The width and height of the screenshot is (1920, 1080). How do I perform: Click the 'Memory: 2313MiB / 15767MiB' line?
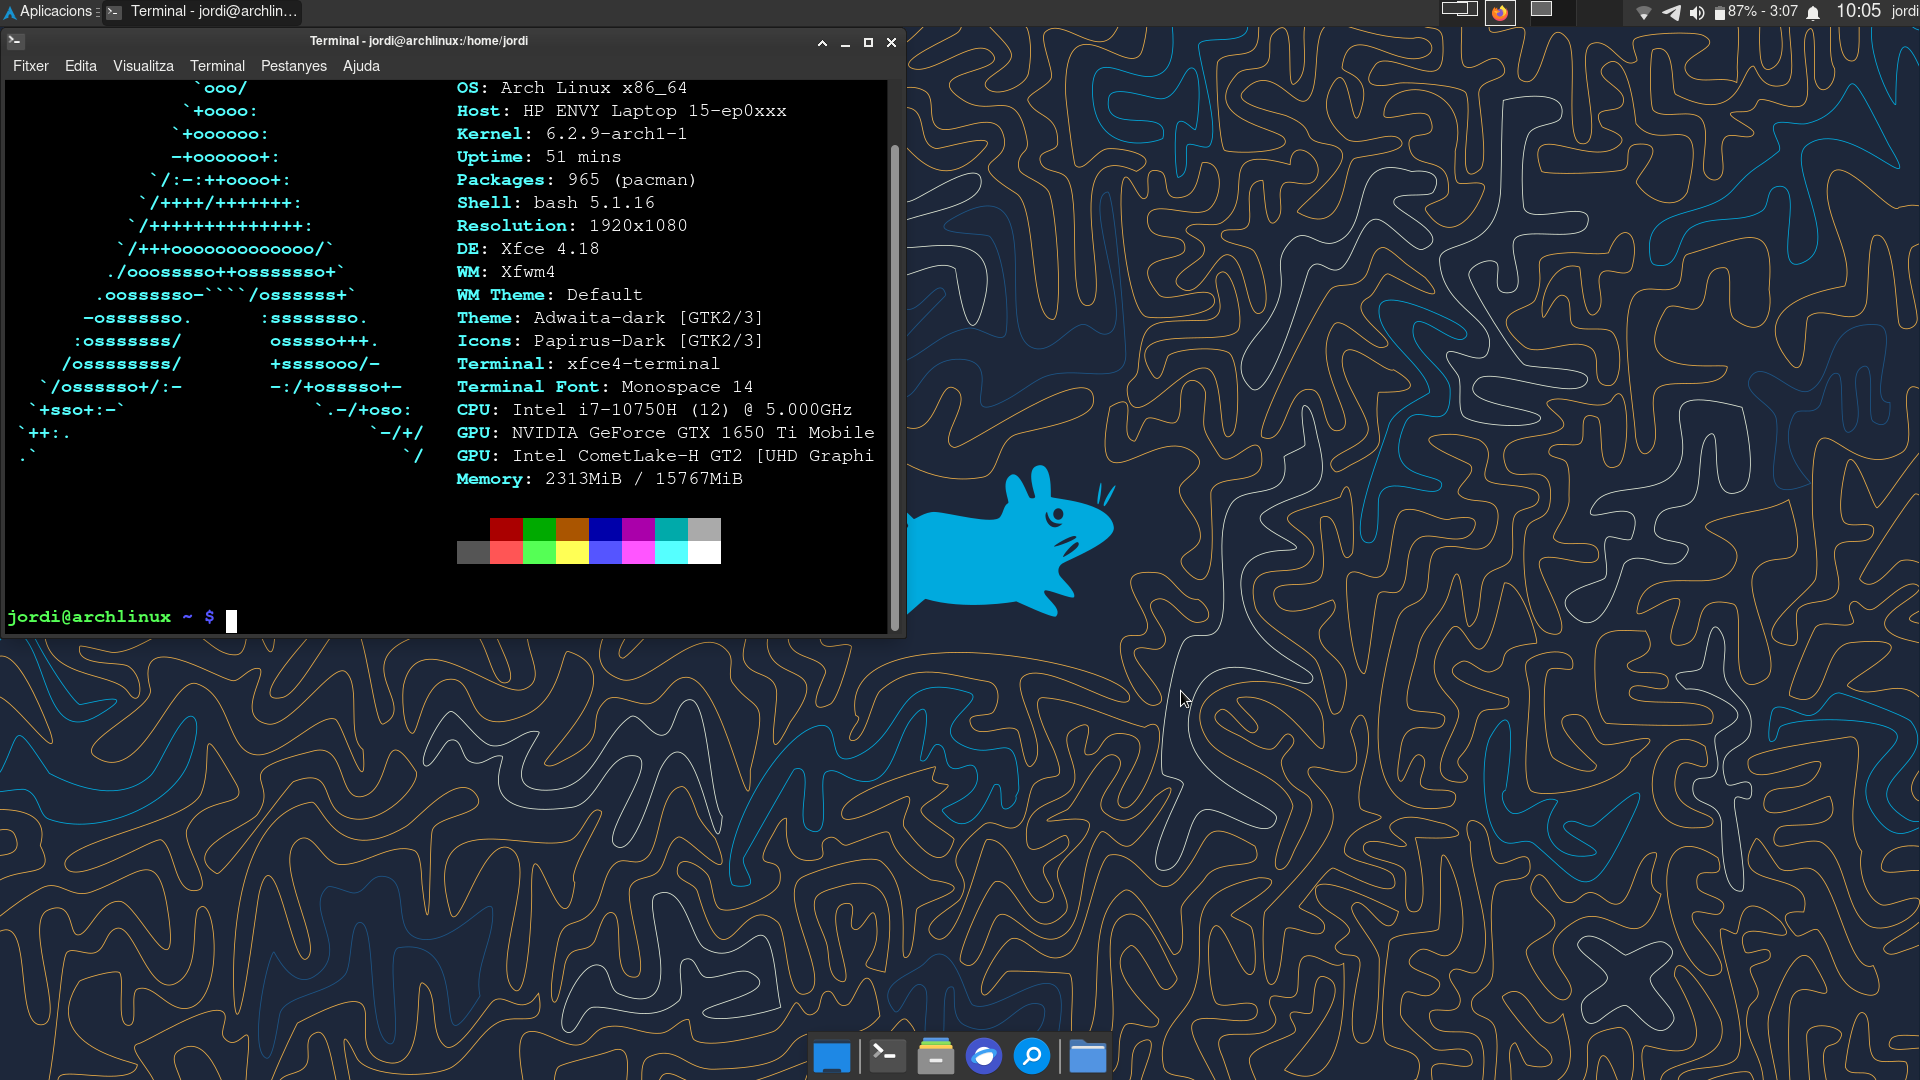(x=600, y=479)
